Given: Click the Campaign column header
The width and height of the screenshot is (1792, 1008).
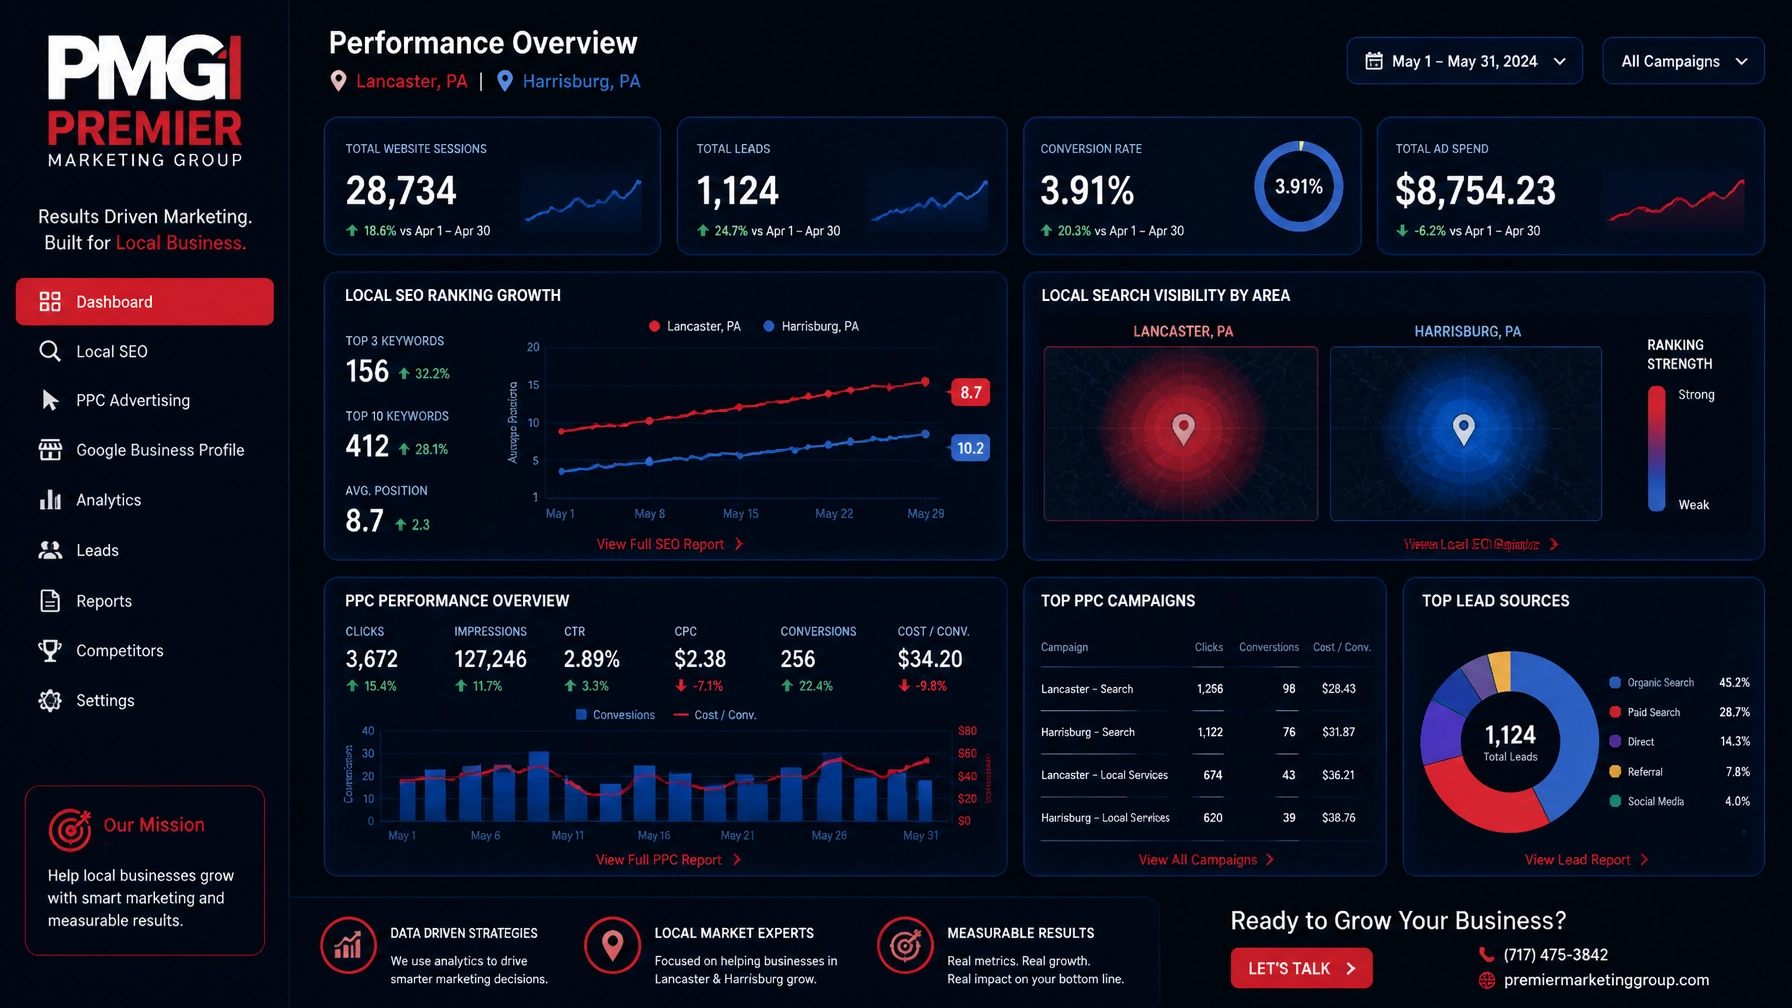Looking at the screenshot, I should (1064, 647).
